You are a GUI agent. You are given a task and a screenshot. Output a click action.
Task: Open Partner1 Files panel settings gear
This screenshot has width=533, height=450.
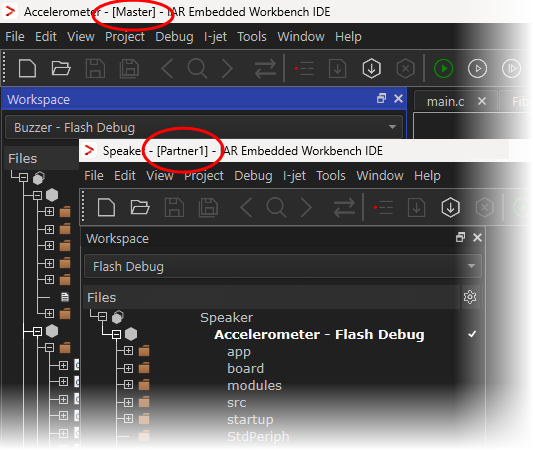point(470,297)
